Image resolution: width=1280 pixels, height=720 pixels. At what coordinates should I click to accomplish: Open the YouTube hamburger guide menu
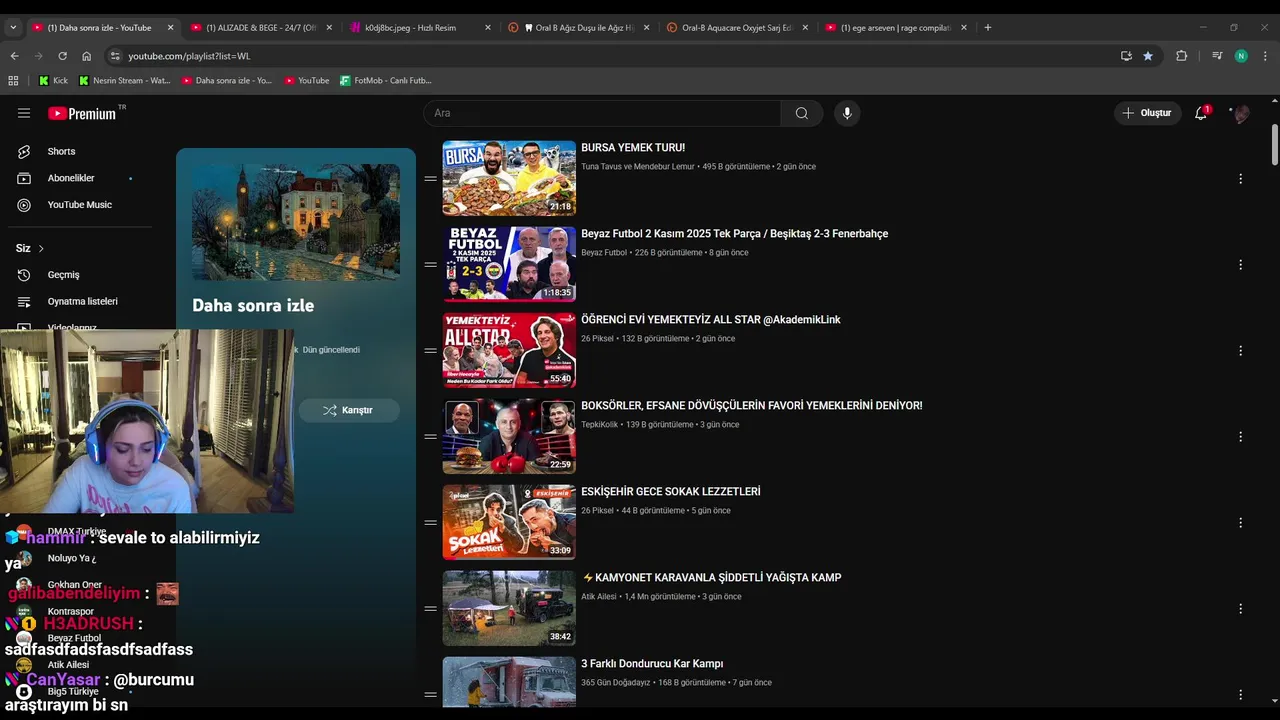(24, 113)
